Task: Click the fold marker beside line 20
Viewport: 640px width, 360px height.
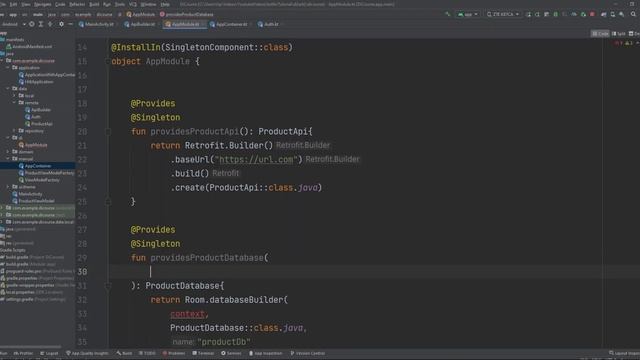Action: pyautogui.click(x=108, y=131)
